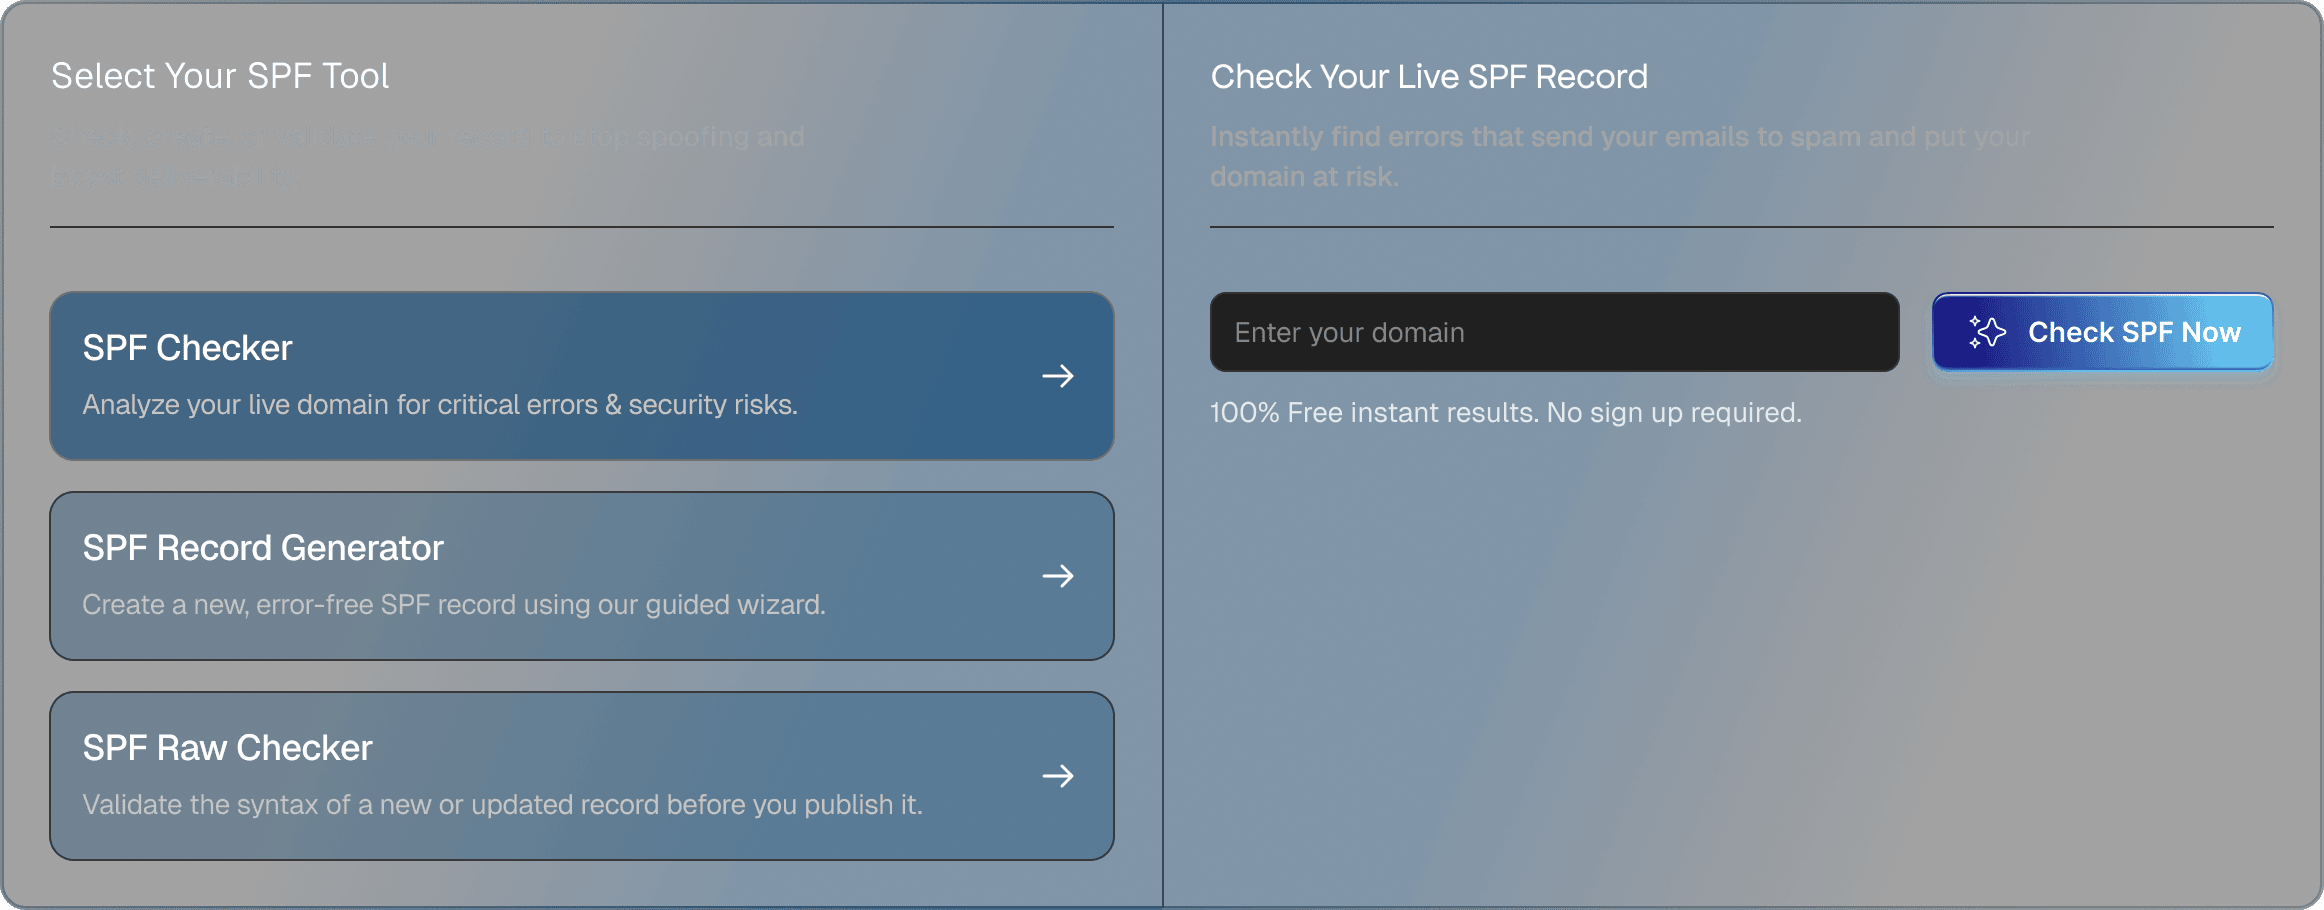Click the arrow icon on SPF Raw Checker

click(x=1058, y=776)
